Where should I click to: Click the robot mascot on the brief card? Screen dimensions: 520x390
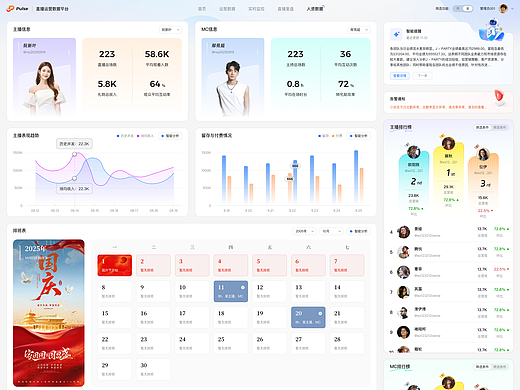(x=492, y=30)
